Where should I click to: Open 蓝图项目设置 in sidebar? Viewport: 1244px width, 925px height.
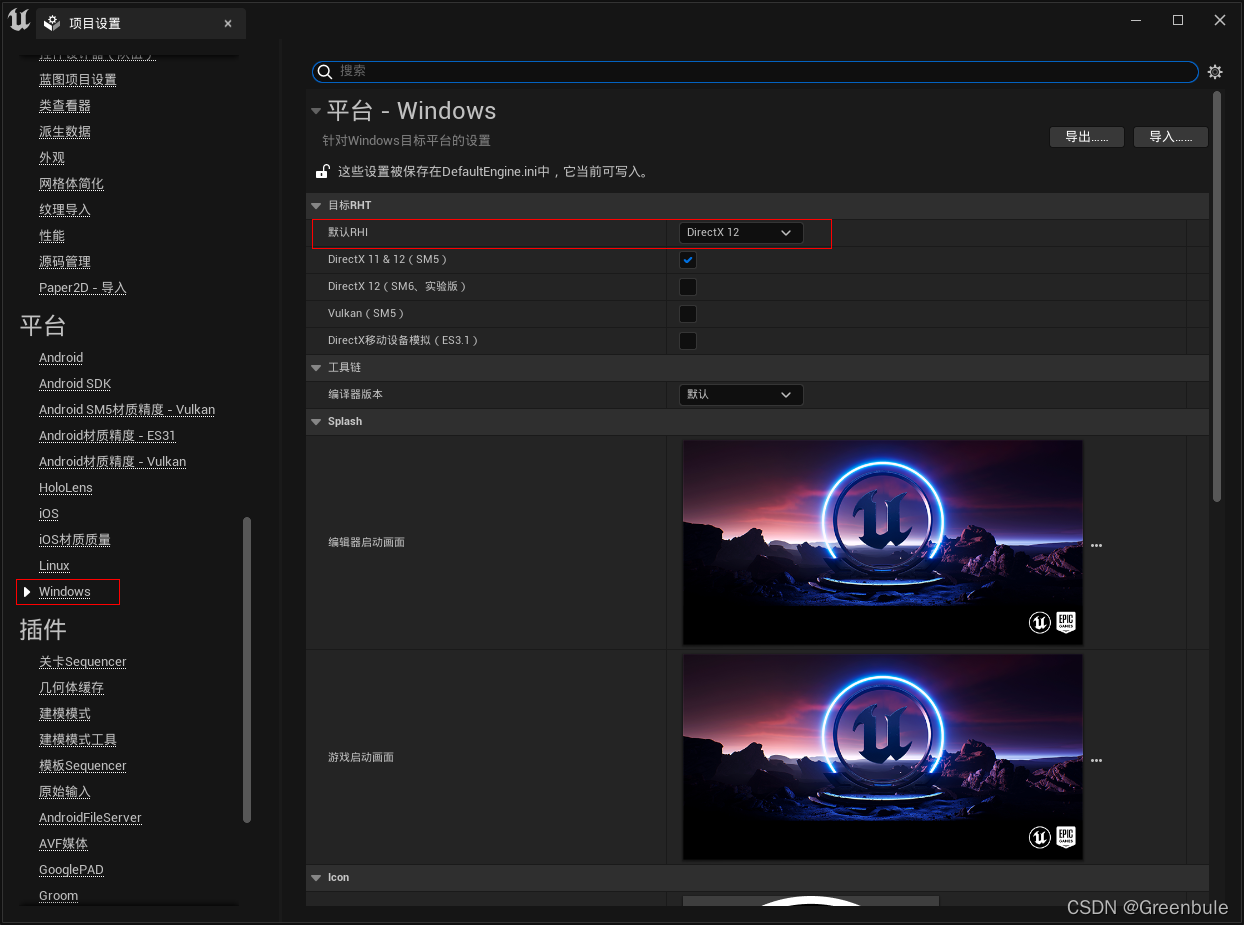(x=78, y=80)
